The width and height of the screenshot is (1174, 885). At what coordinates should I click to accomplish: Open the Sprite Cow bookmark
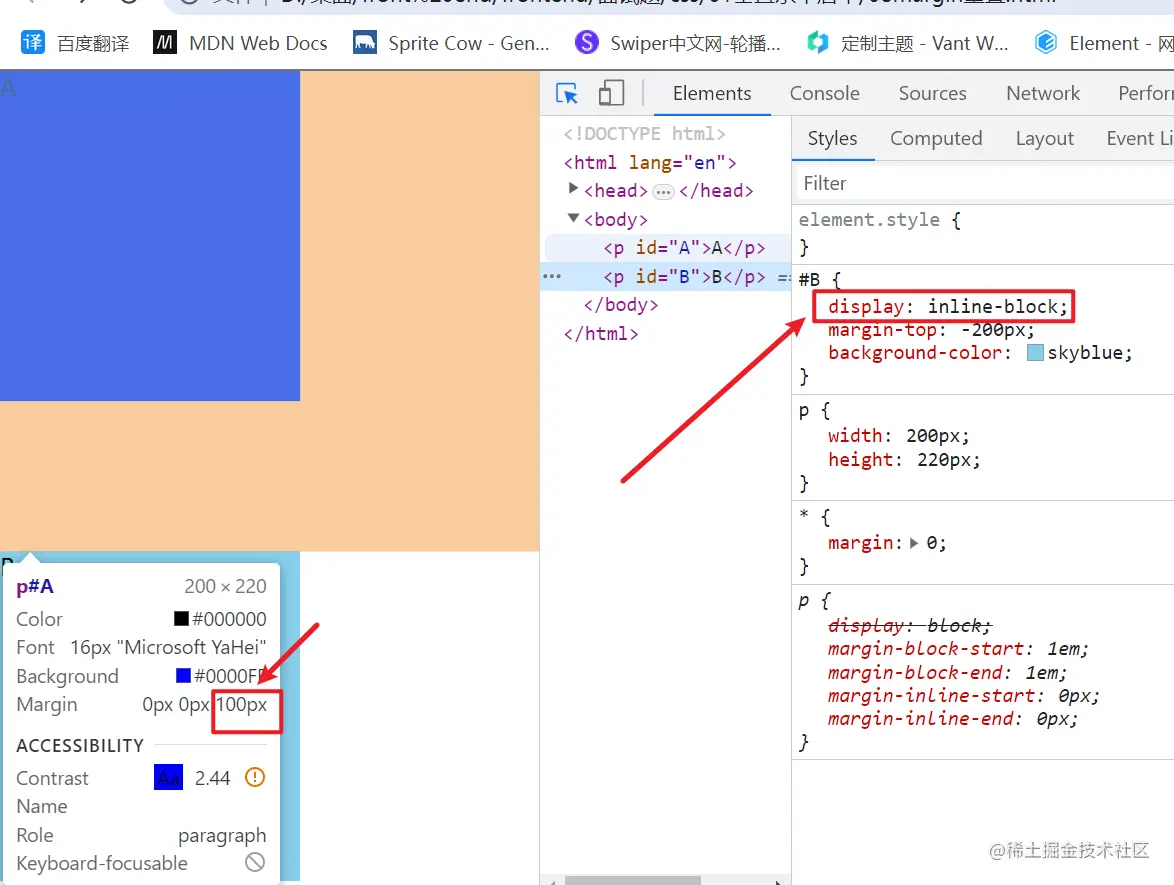coord(451,43)
